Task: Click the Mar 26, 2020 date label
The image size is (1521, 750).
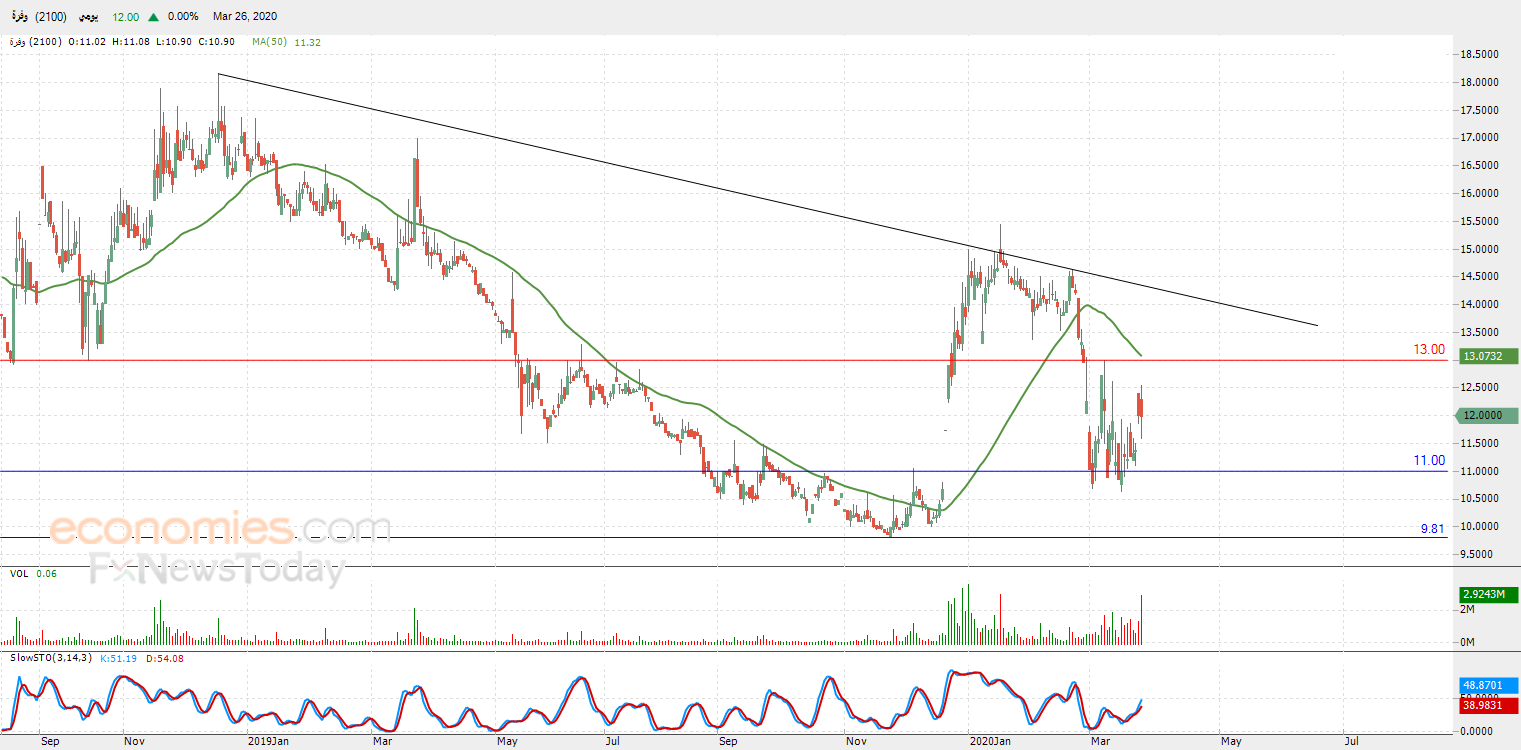Action: (245, 17)
